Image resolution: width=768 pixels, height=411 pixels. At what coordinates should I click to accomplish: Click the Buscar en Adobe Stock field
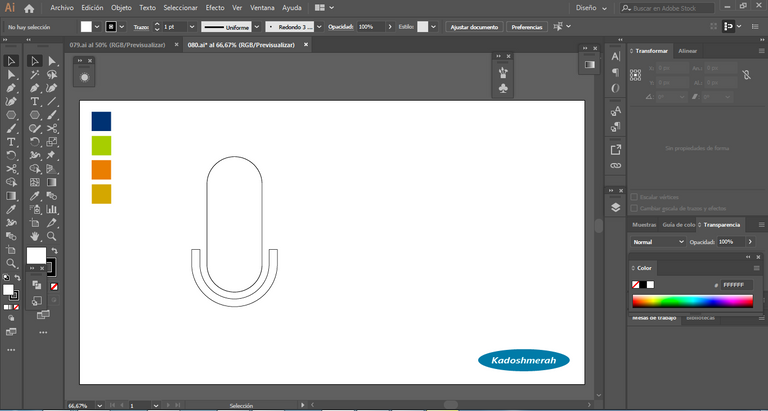(x=667, y=8)
